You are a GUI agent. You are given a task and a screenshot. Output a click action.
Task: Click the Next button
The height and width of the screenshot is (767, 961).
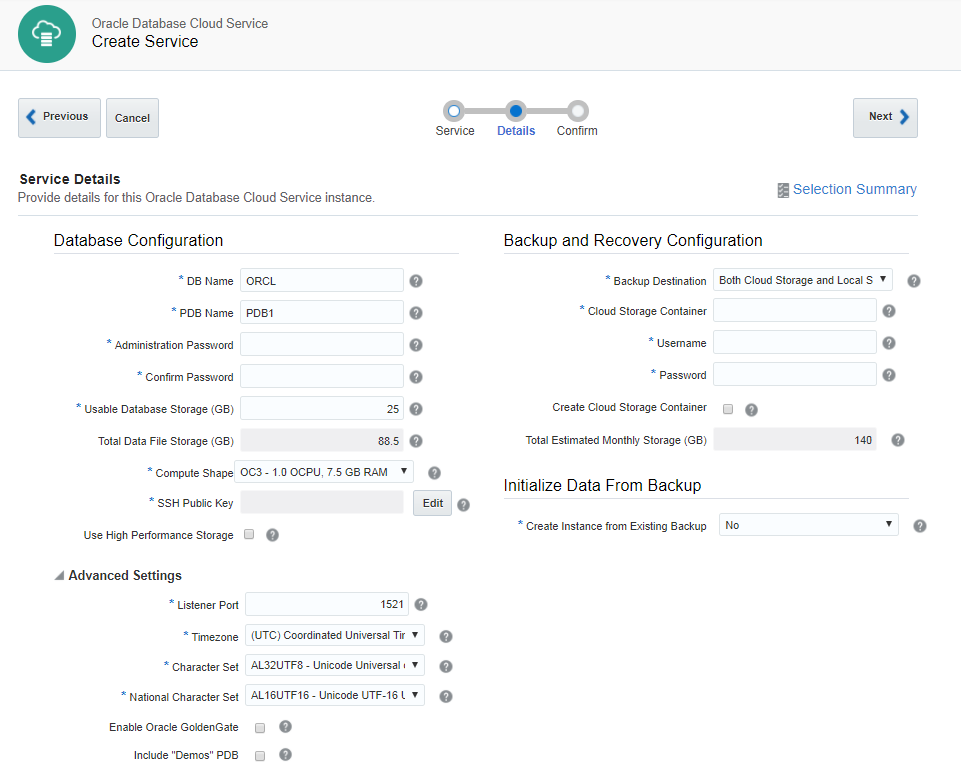click(x=884, y=117)
